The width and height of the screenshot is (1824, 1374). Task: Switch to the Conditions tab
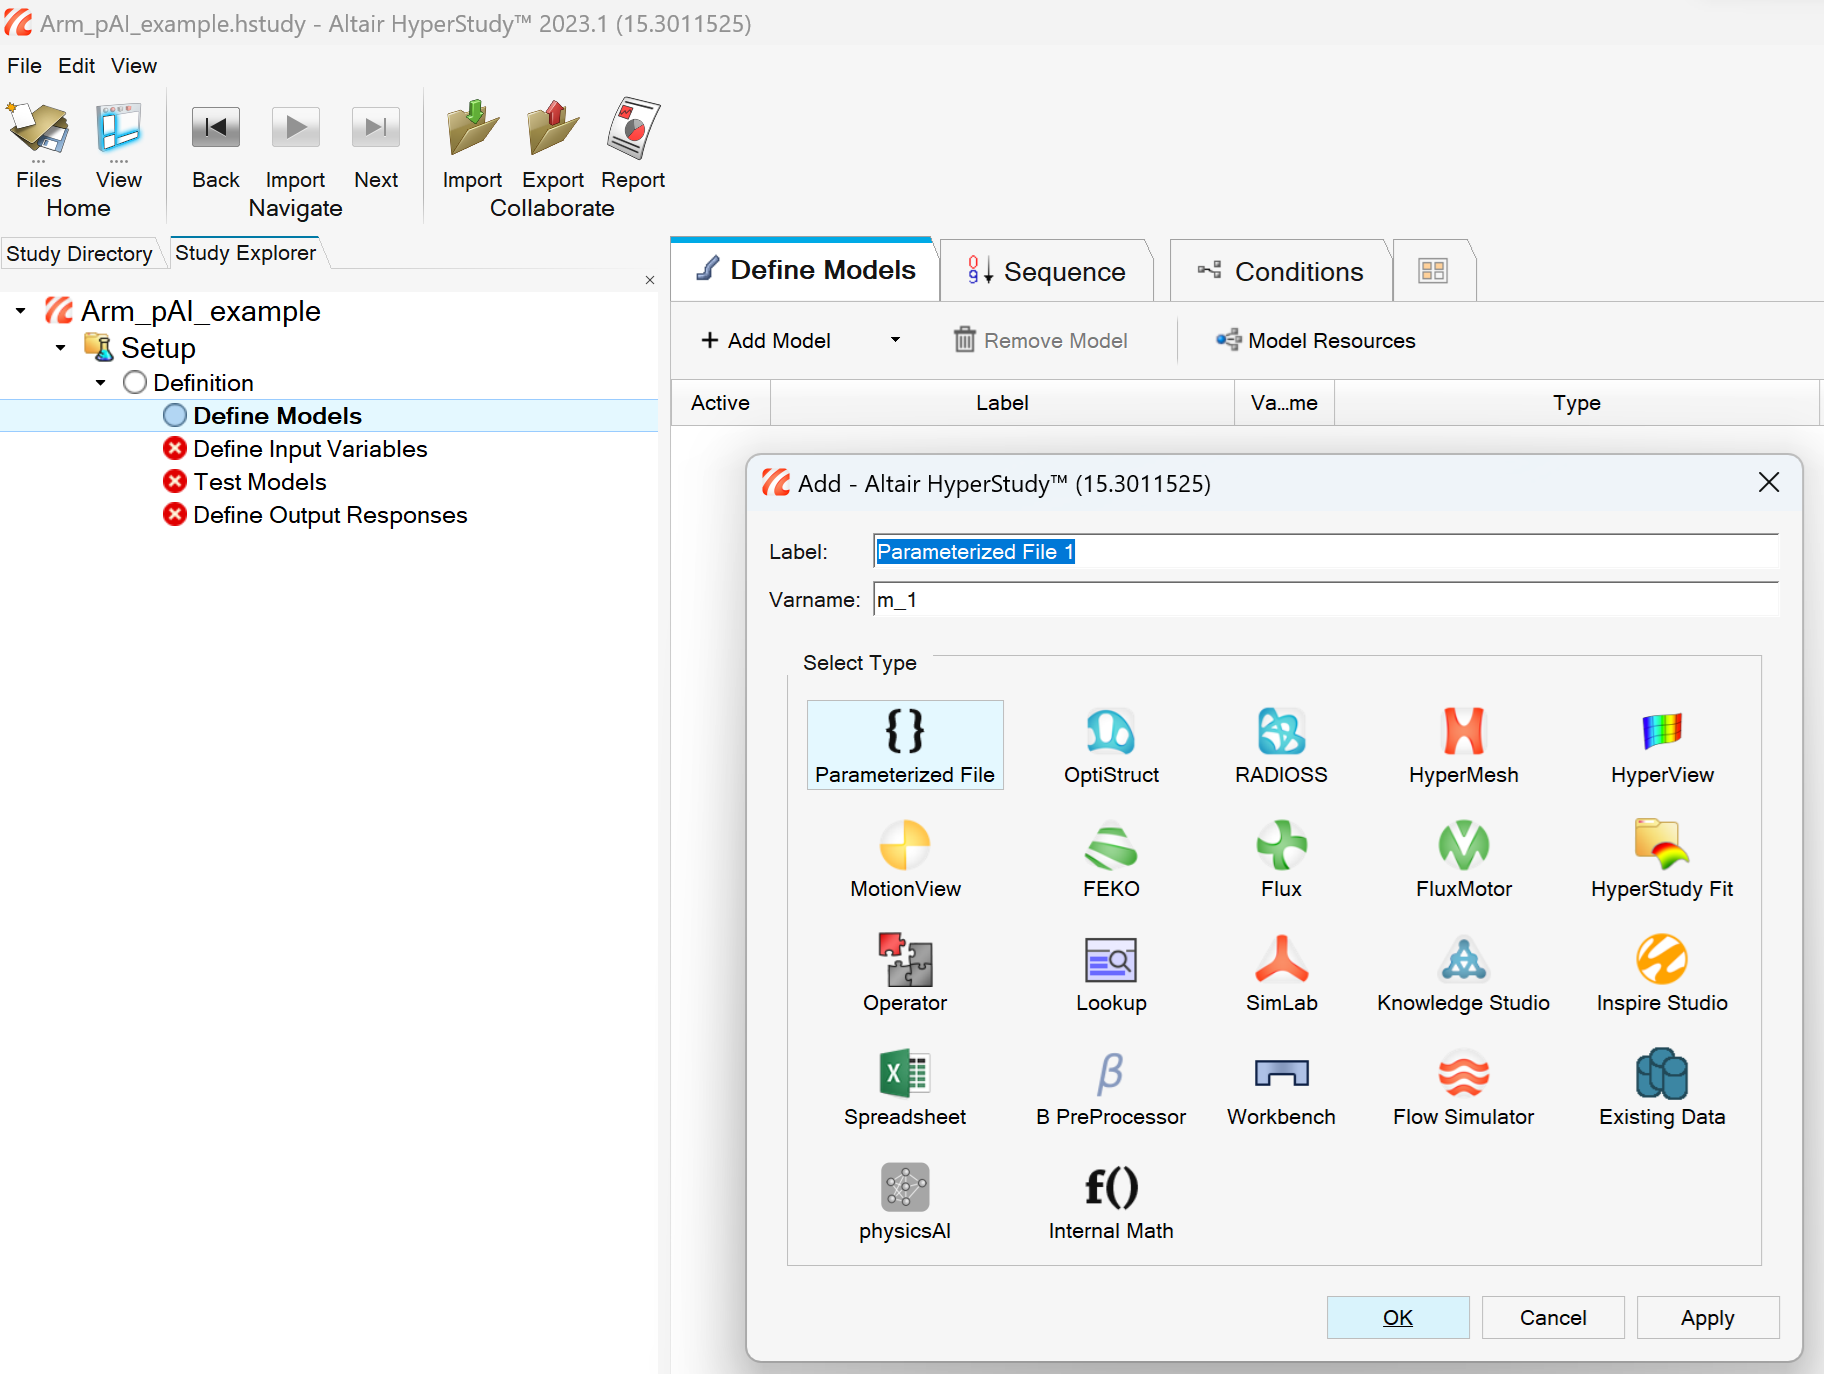tap(1281, 271)
